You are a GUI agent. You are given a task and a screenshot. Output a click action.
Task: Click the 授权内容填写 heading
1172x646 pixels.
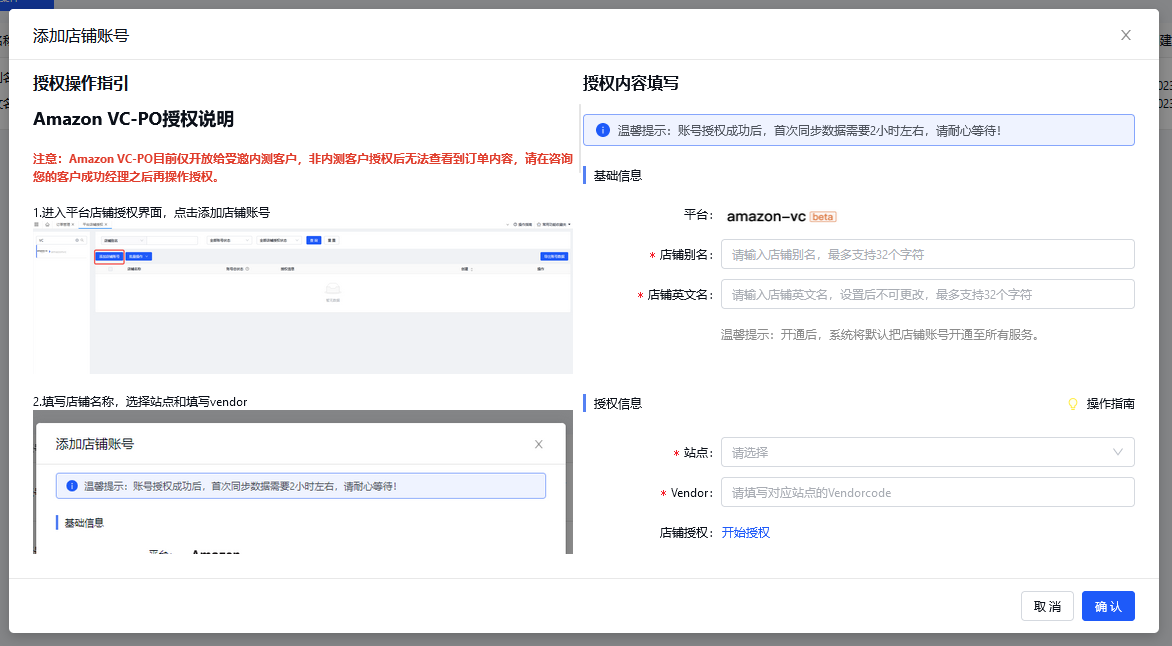pos(631,83)
